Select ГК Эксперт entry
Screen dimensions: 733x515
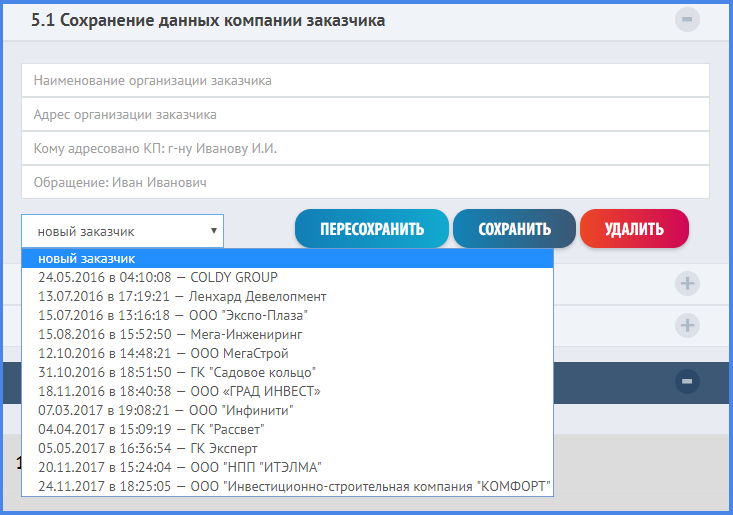[287, 448]
